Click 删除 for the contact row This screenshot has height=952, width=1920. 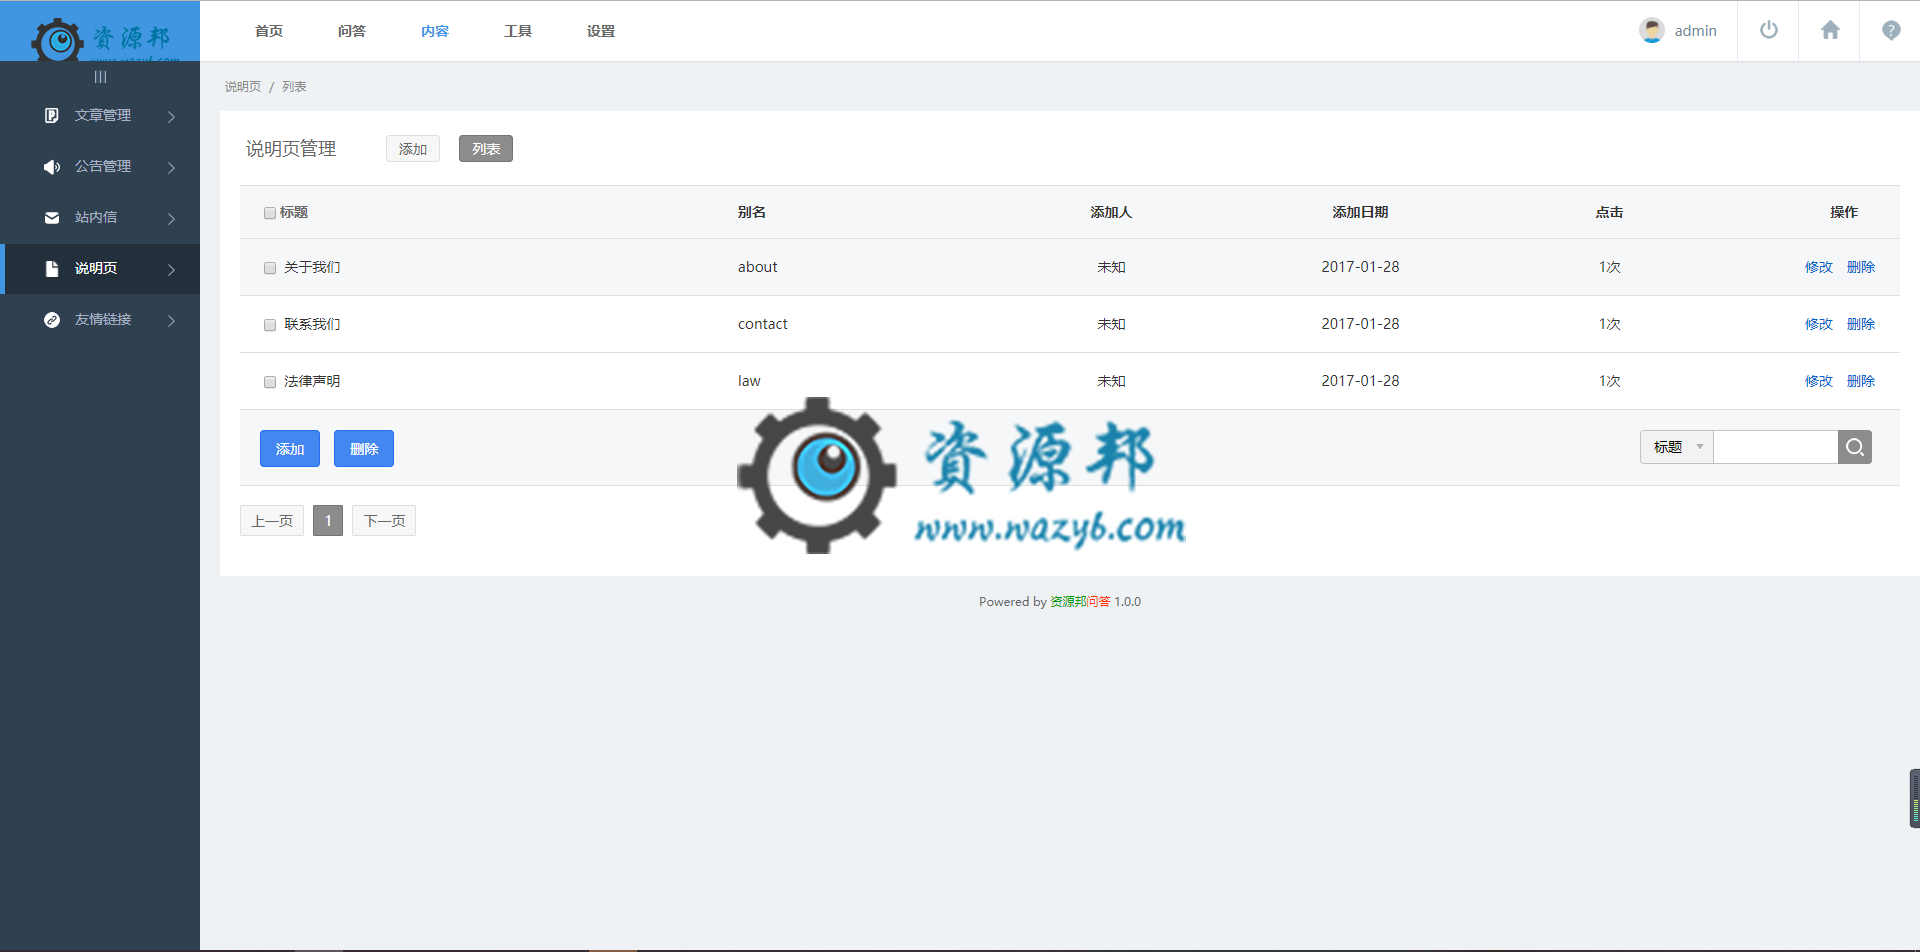click(1861, 324)
